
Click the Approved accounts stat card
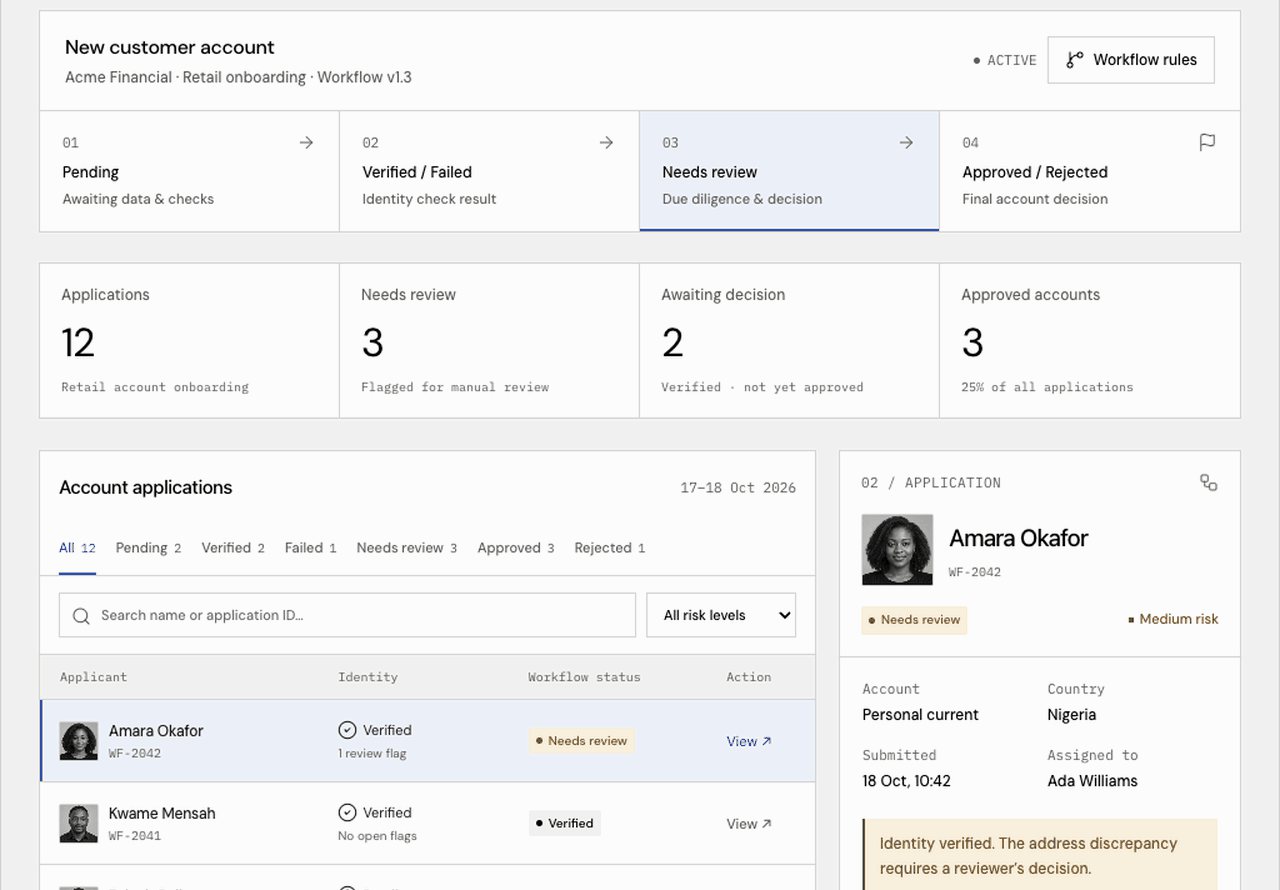(x=1090, y=341)
